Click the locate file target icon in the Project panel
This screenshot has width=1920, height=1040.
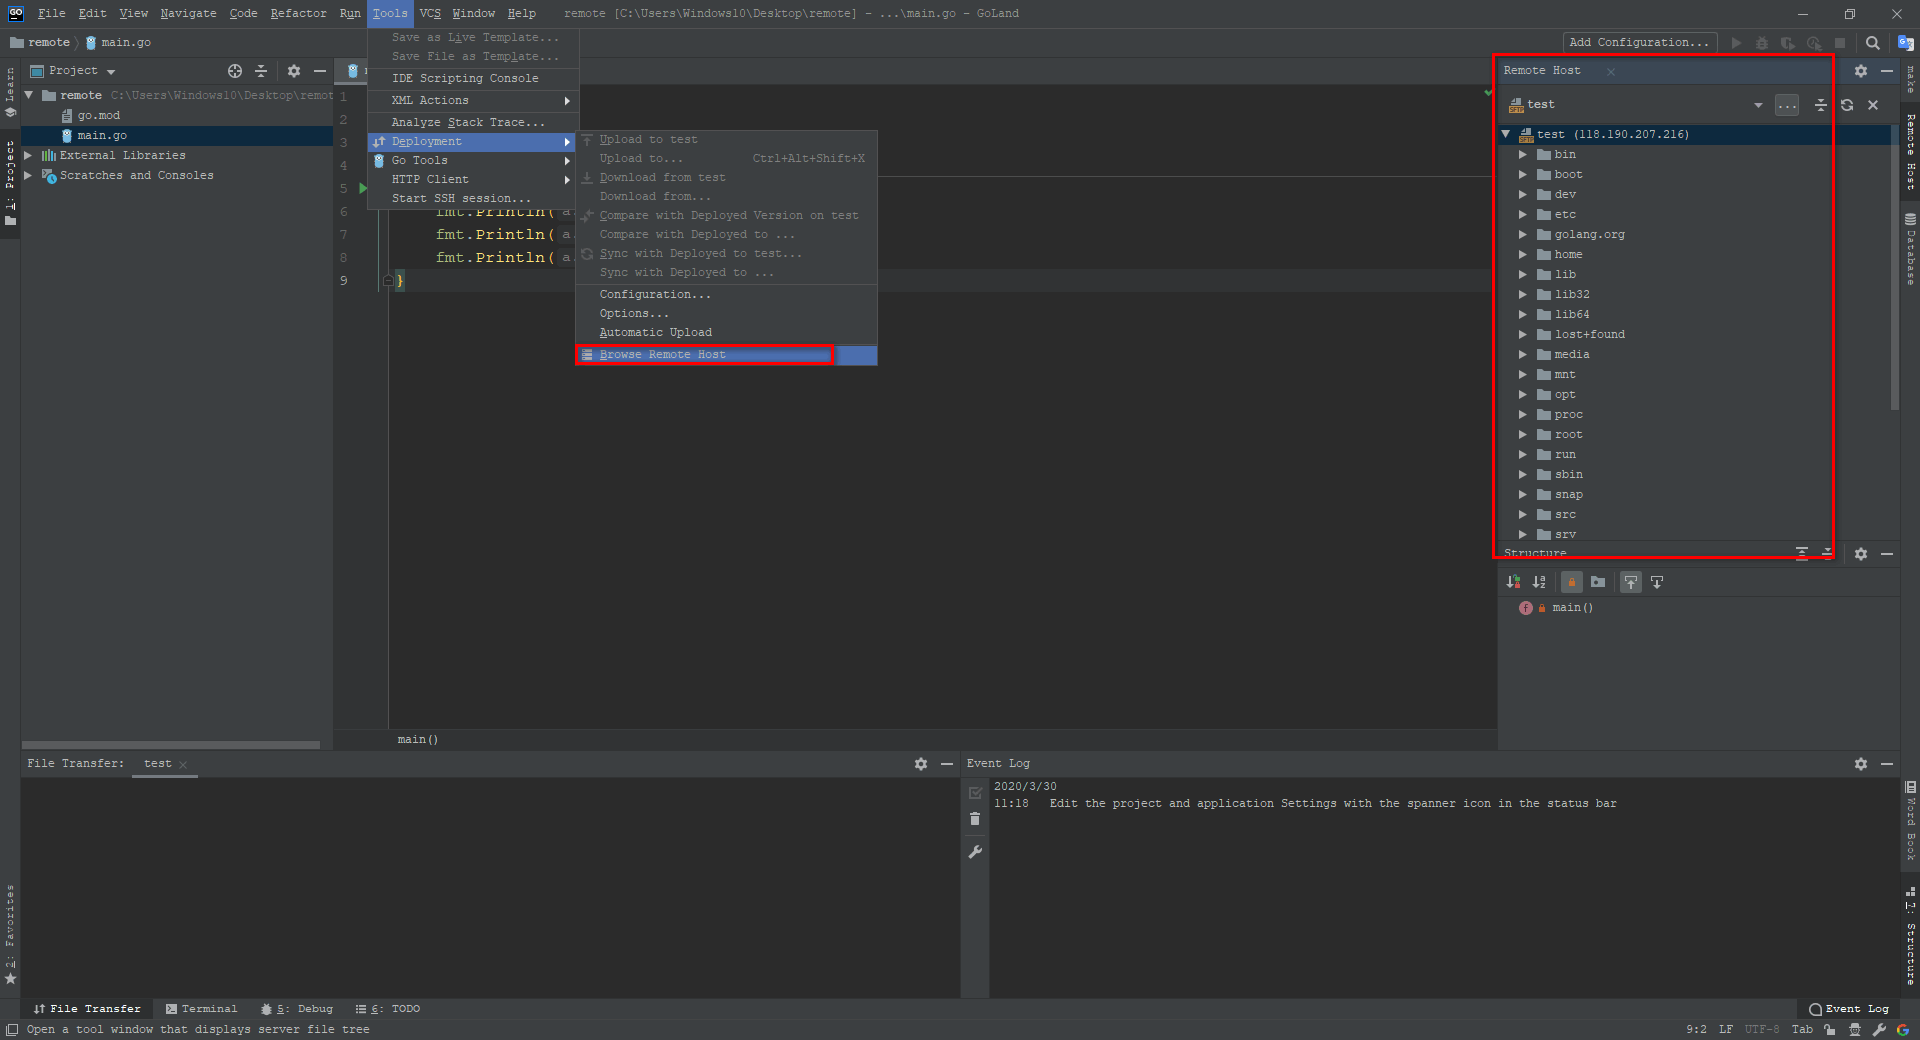pos(235,71)
